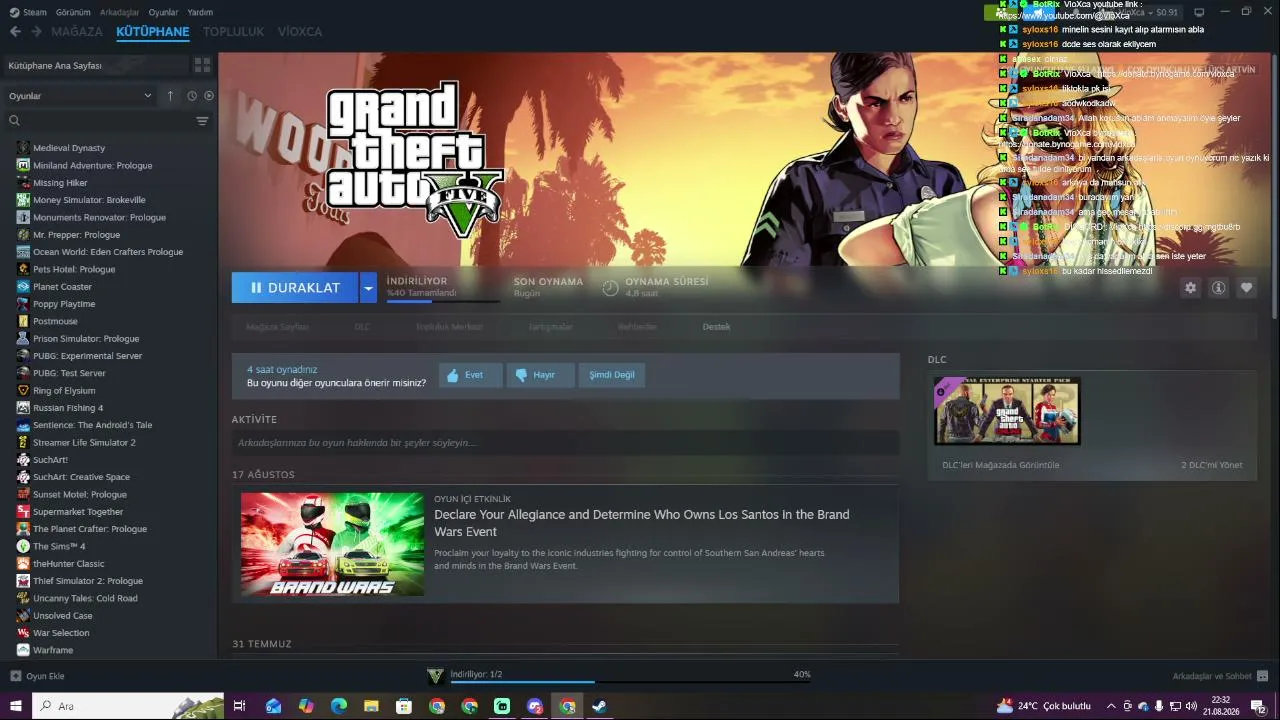The image size is (1280, 720).
Task: Click the Medieval Dynasty game icon
Action: click(x=23, y=148)
